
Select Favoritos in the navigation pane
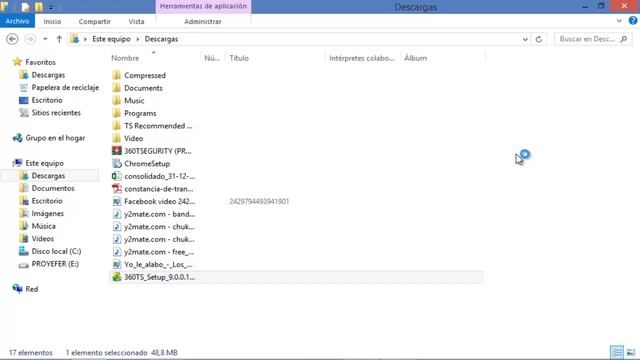coord(40,62)
